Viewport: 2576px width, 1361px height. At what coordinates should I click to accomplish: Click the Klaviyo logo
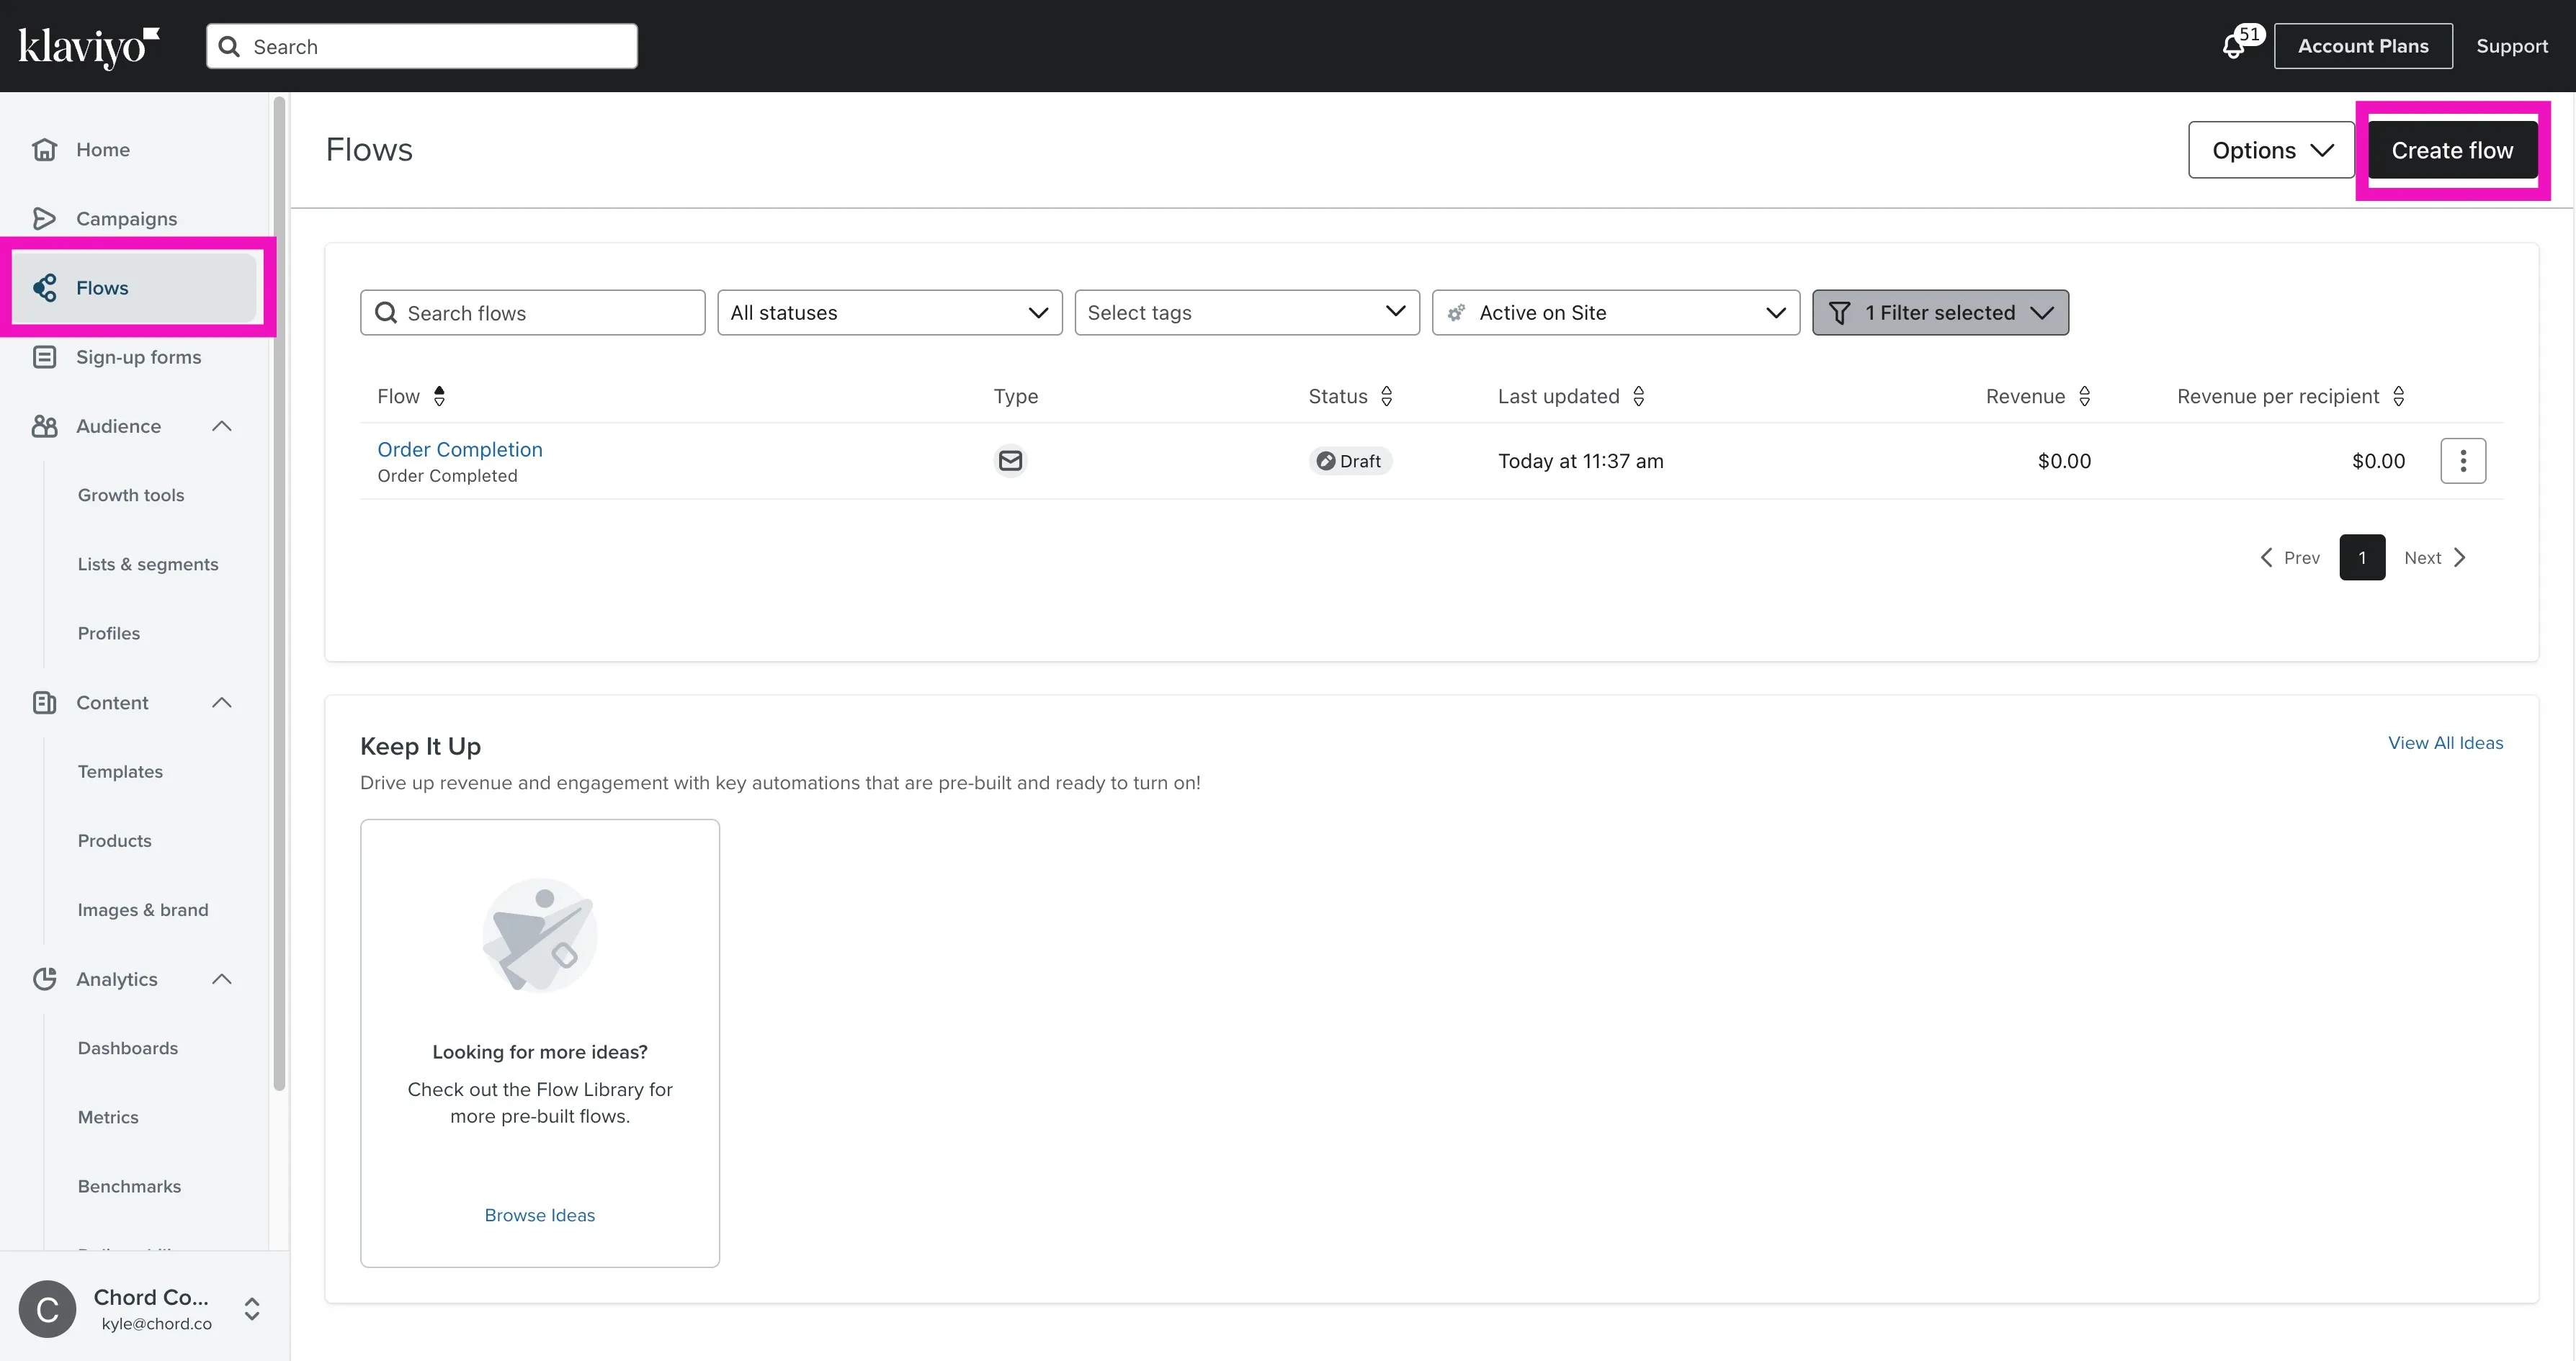[x=89, y=47]
